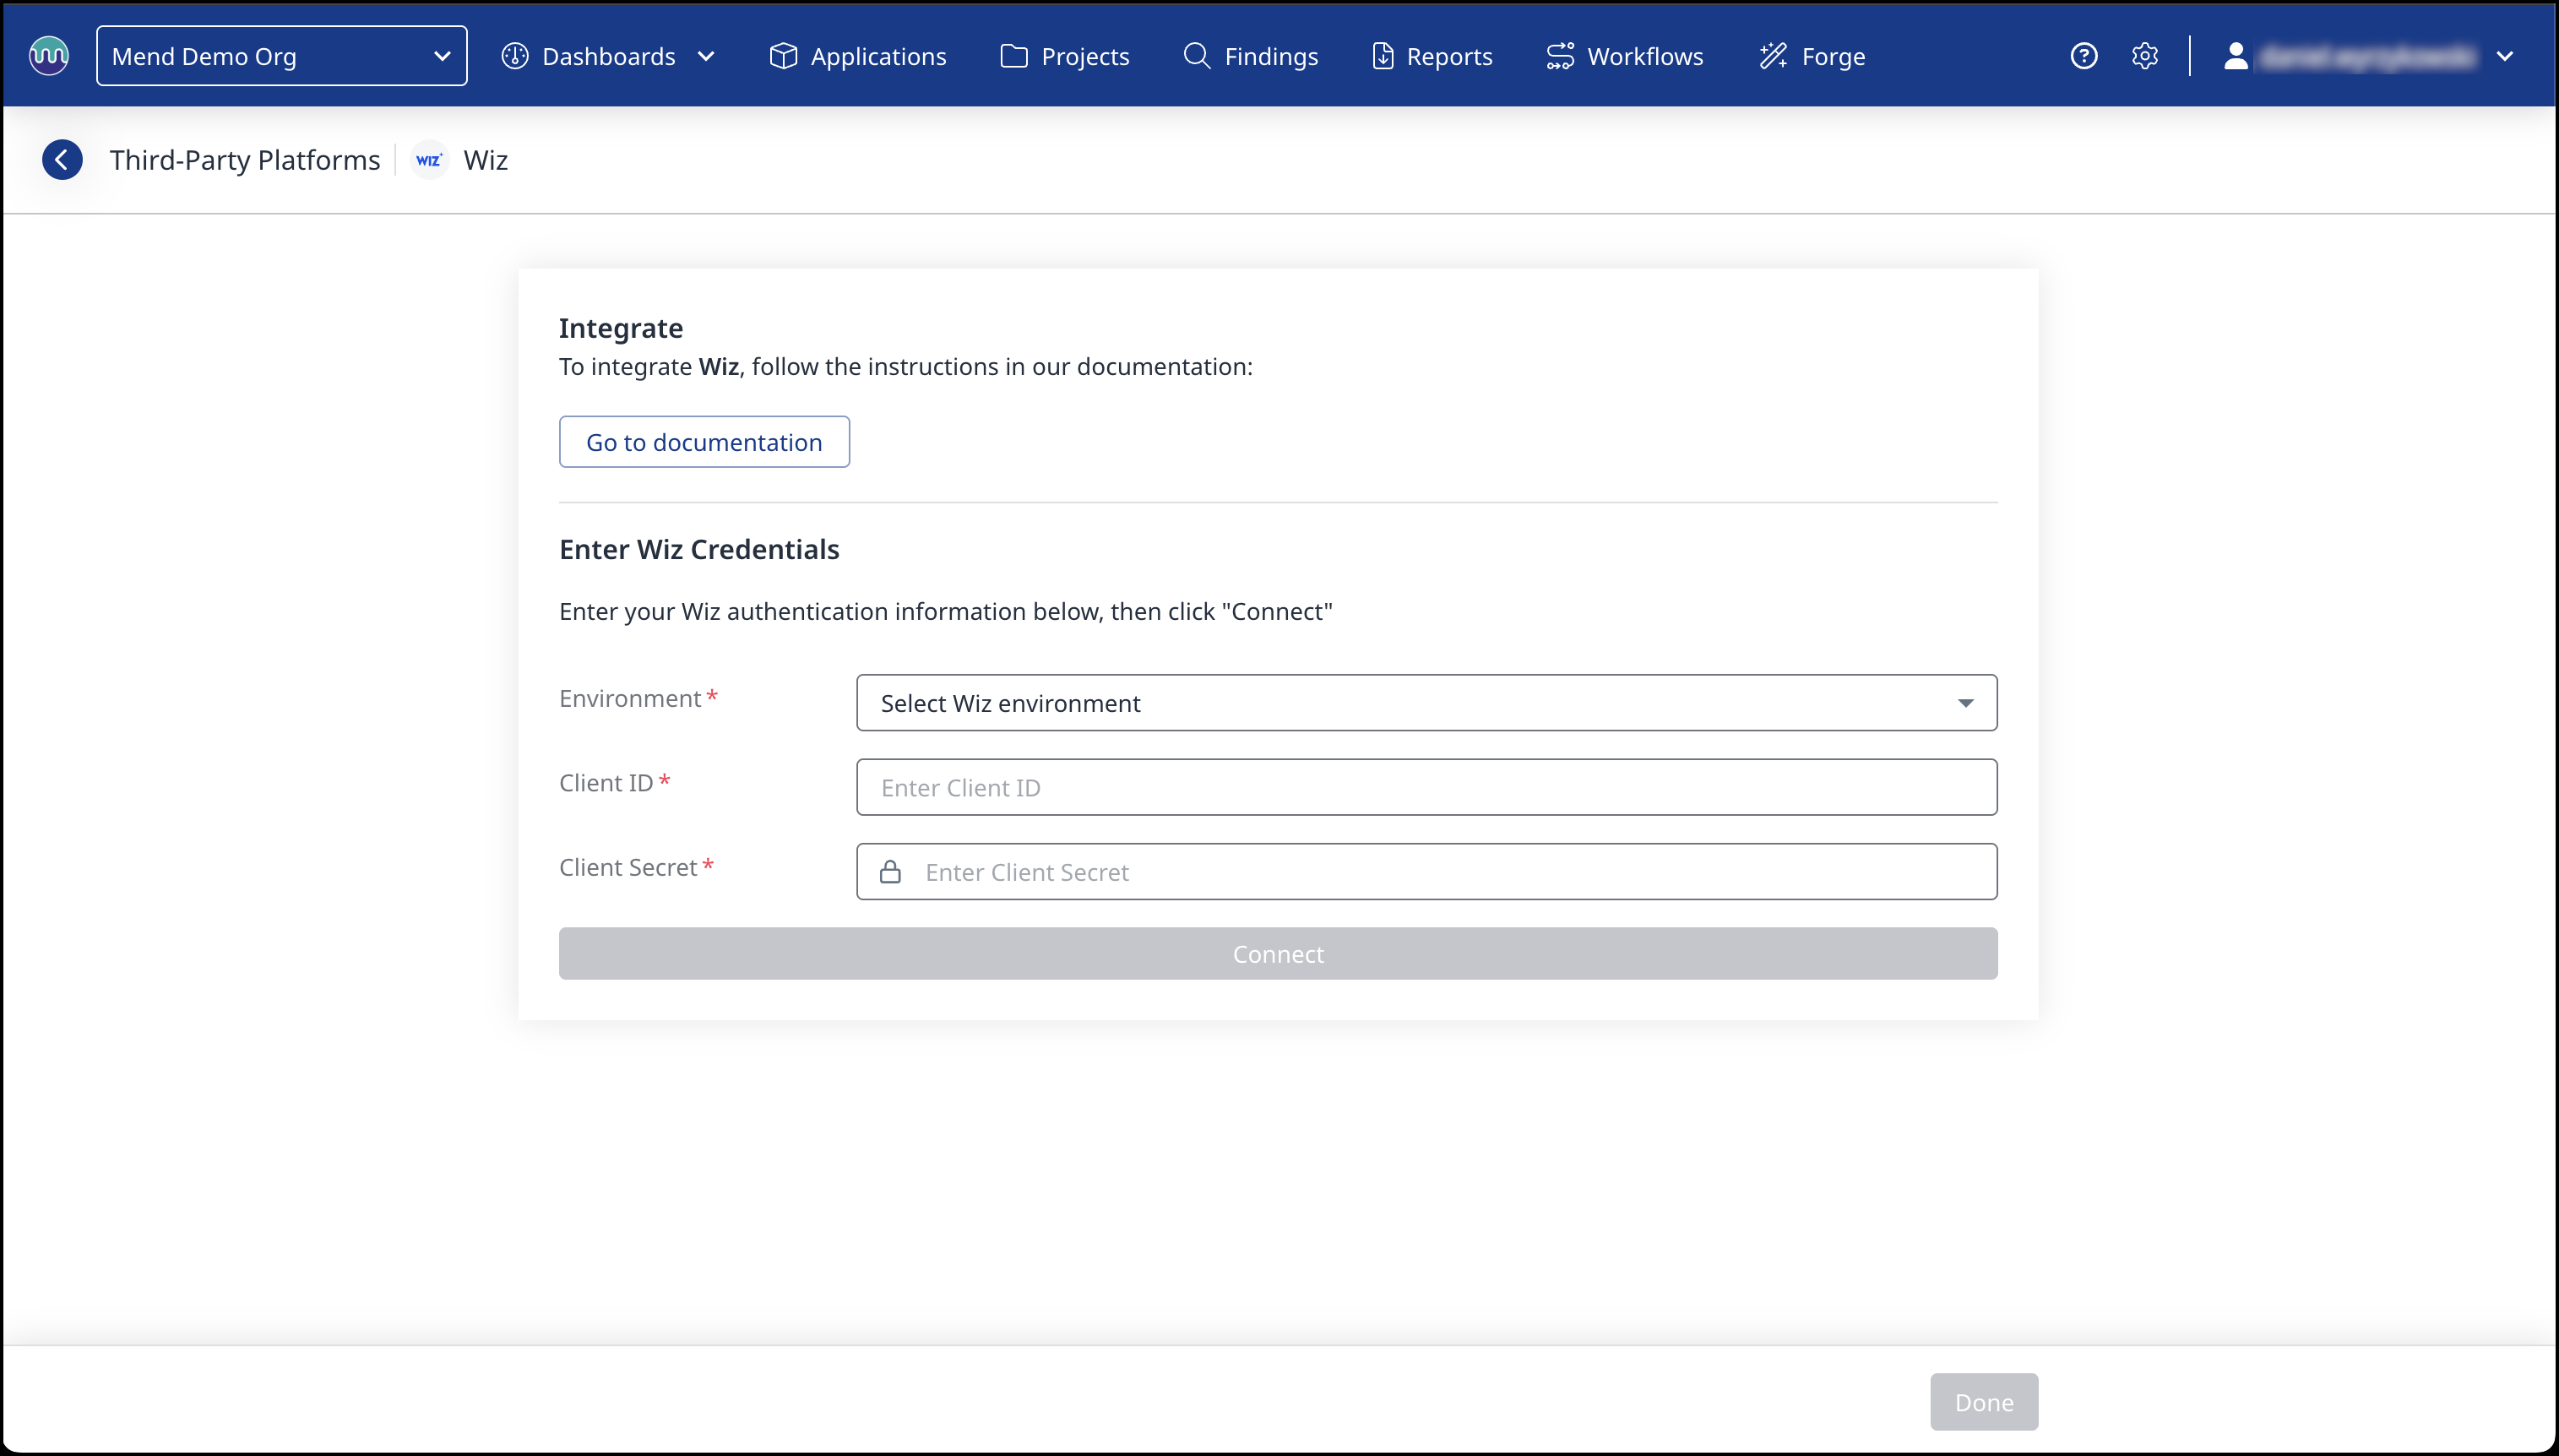Open the Select Wiz environment dropdown
The image size is (2559, 1456).
tap(1426, 703)
